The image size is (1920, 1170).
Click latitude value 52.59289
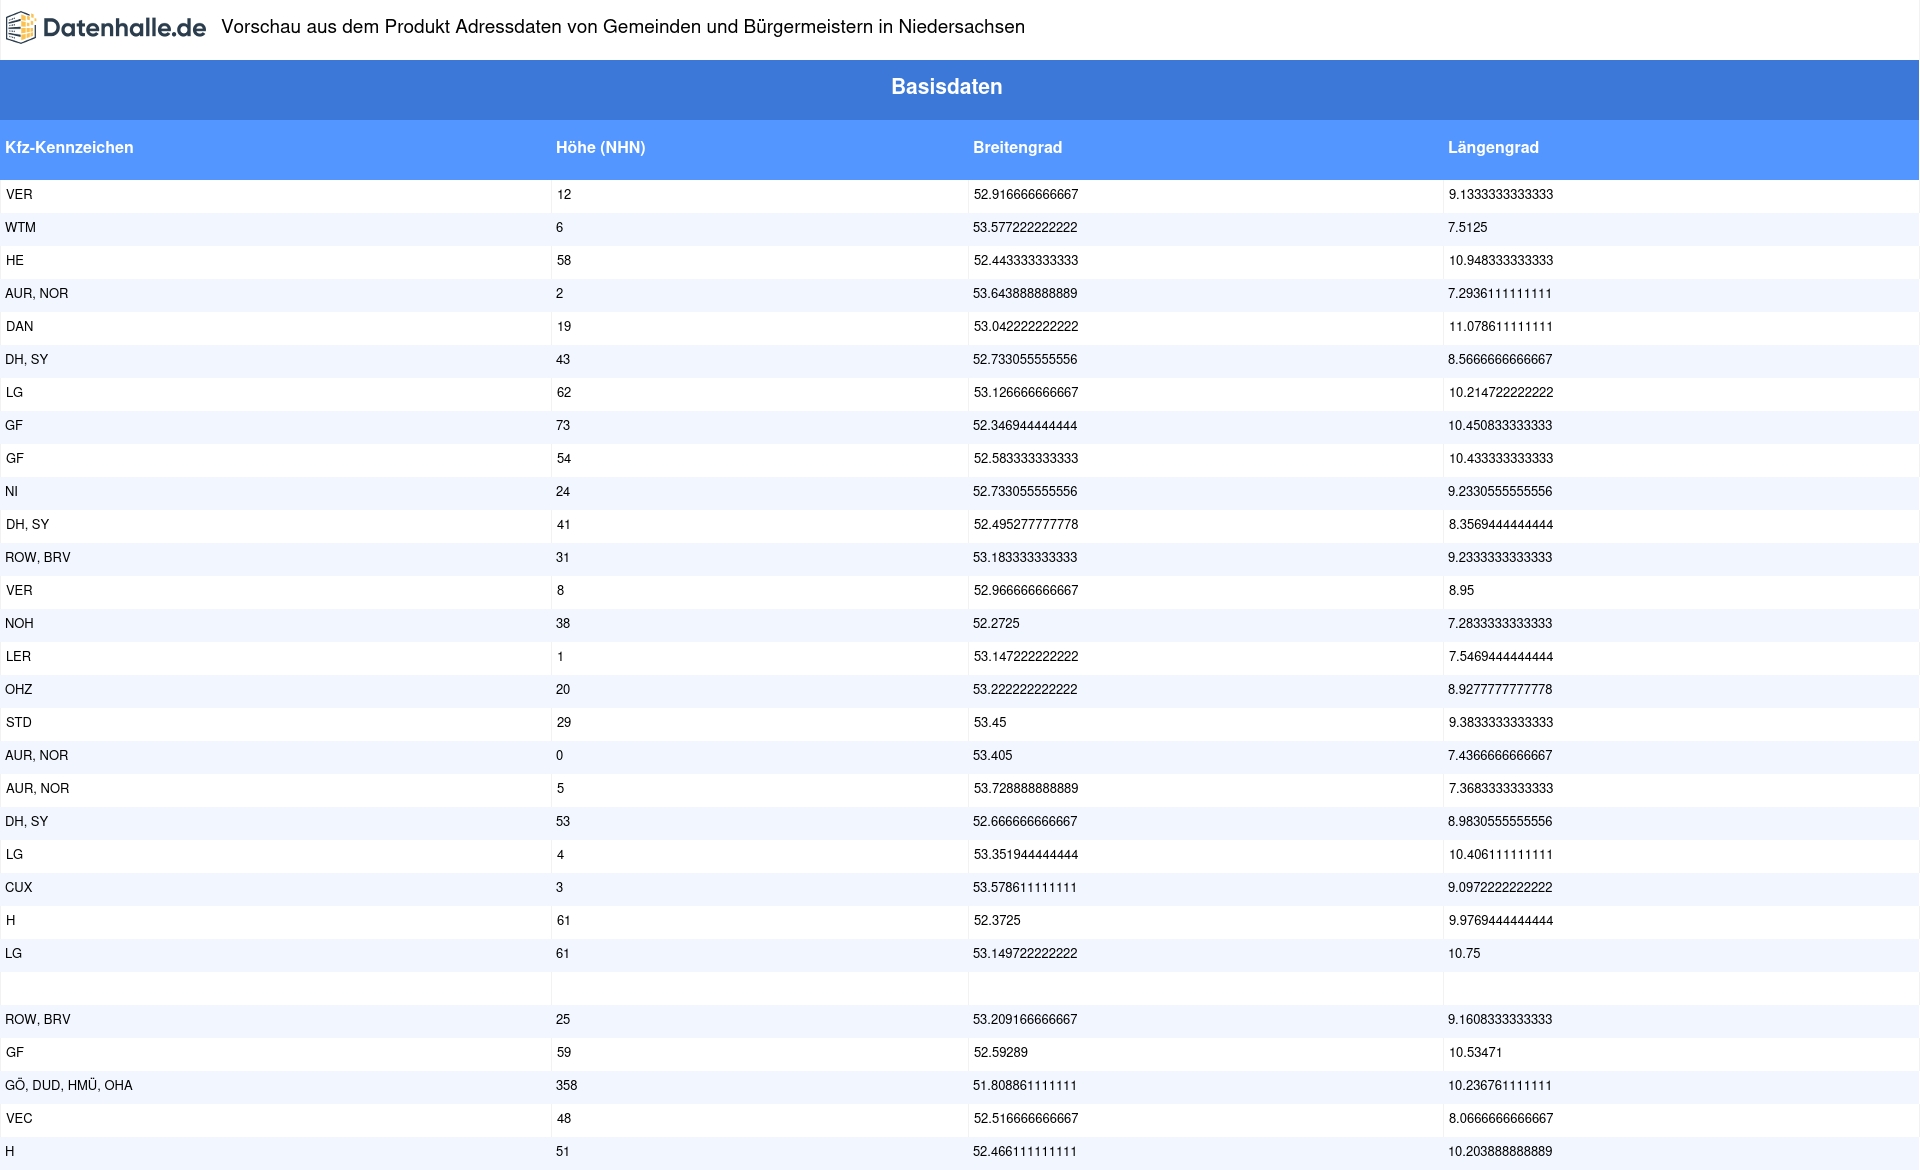click(1000, 1053)
